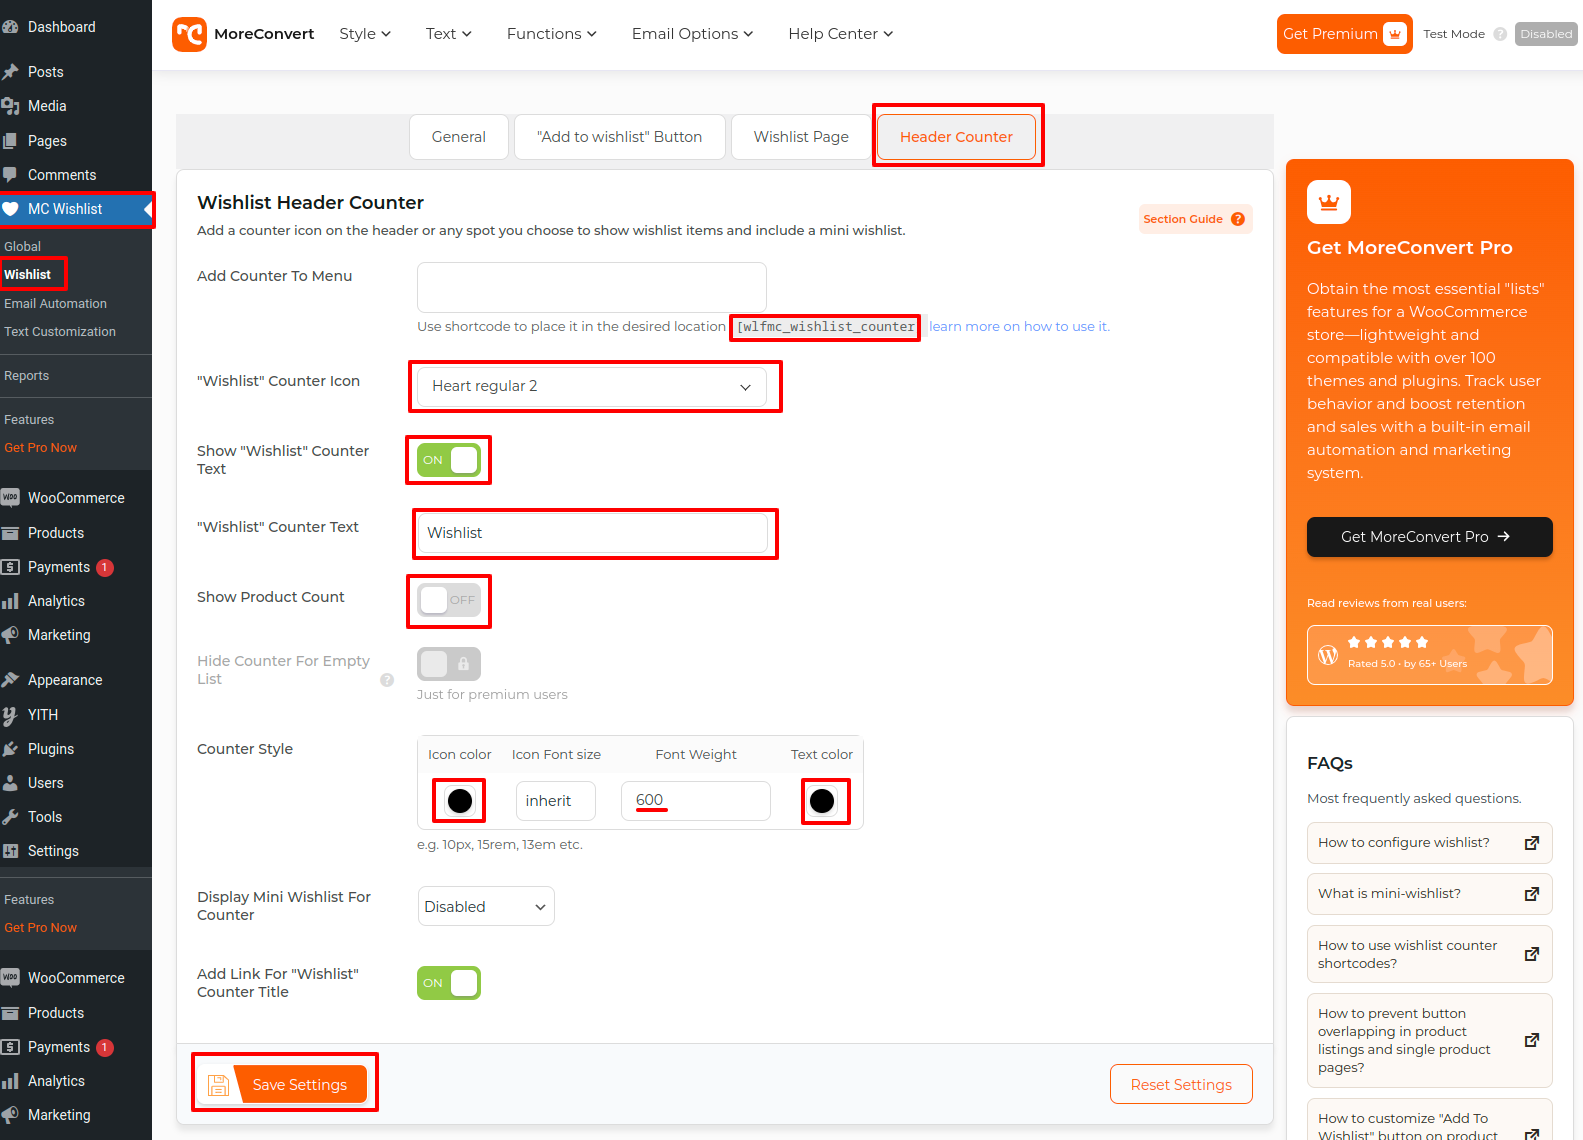This screenshot has height=1140, width=1583.
Task: Open the Wishlist Counter Icon dropdown
Action: pyautogui.click(x=592, y=387)
